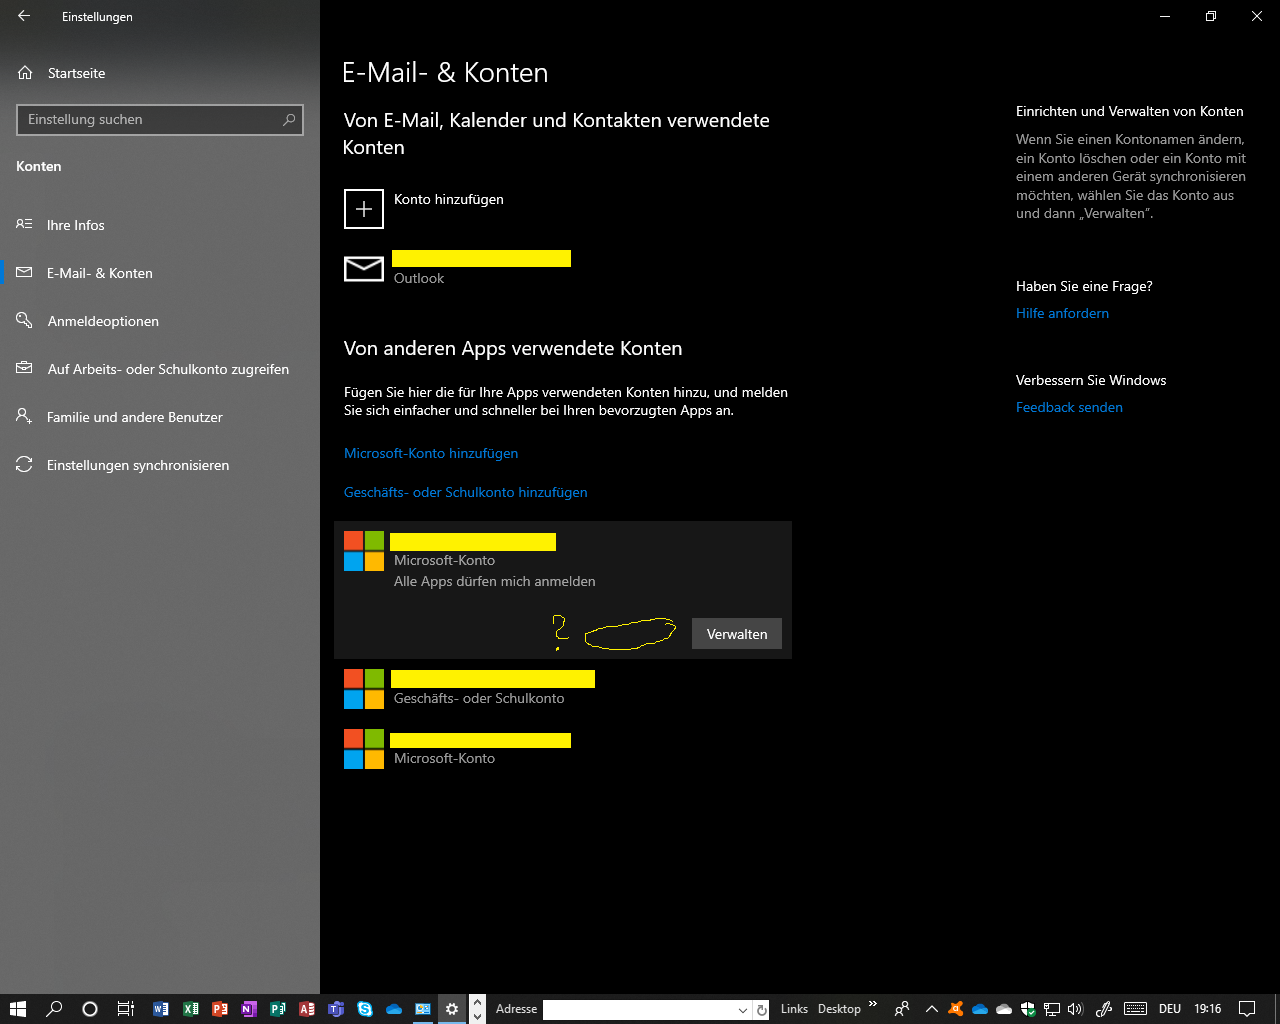Open Cortana from the taskbar

[90, 1009]
